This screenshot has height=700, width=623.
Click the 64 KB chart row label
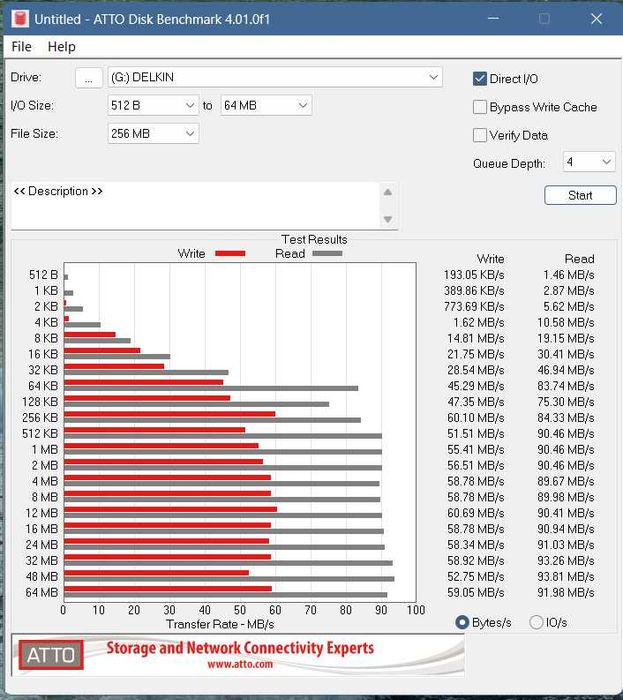(x=43, y=386)
